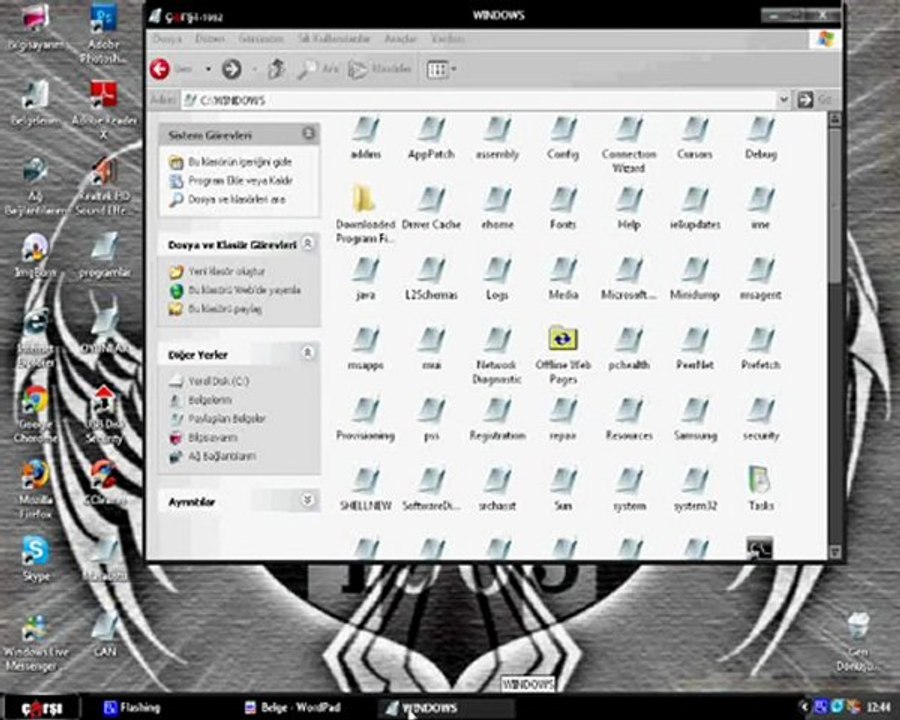Viewport: 900px width, 720px height.
Task: Click the system tray clock
Action: pos(879,707)
